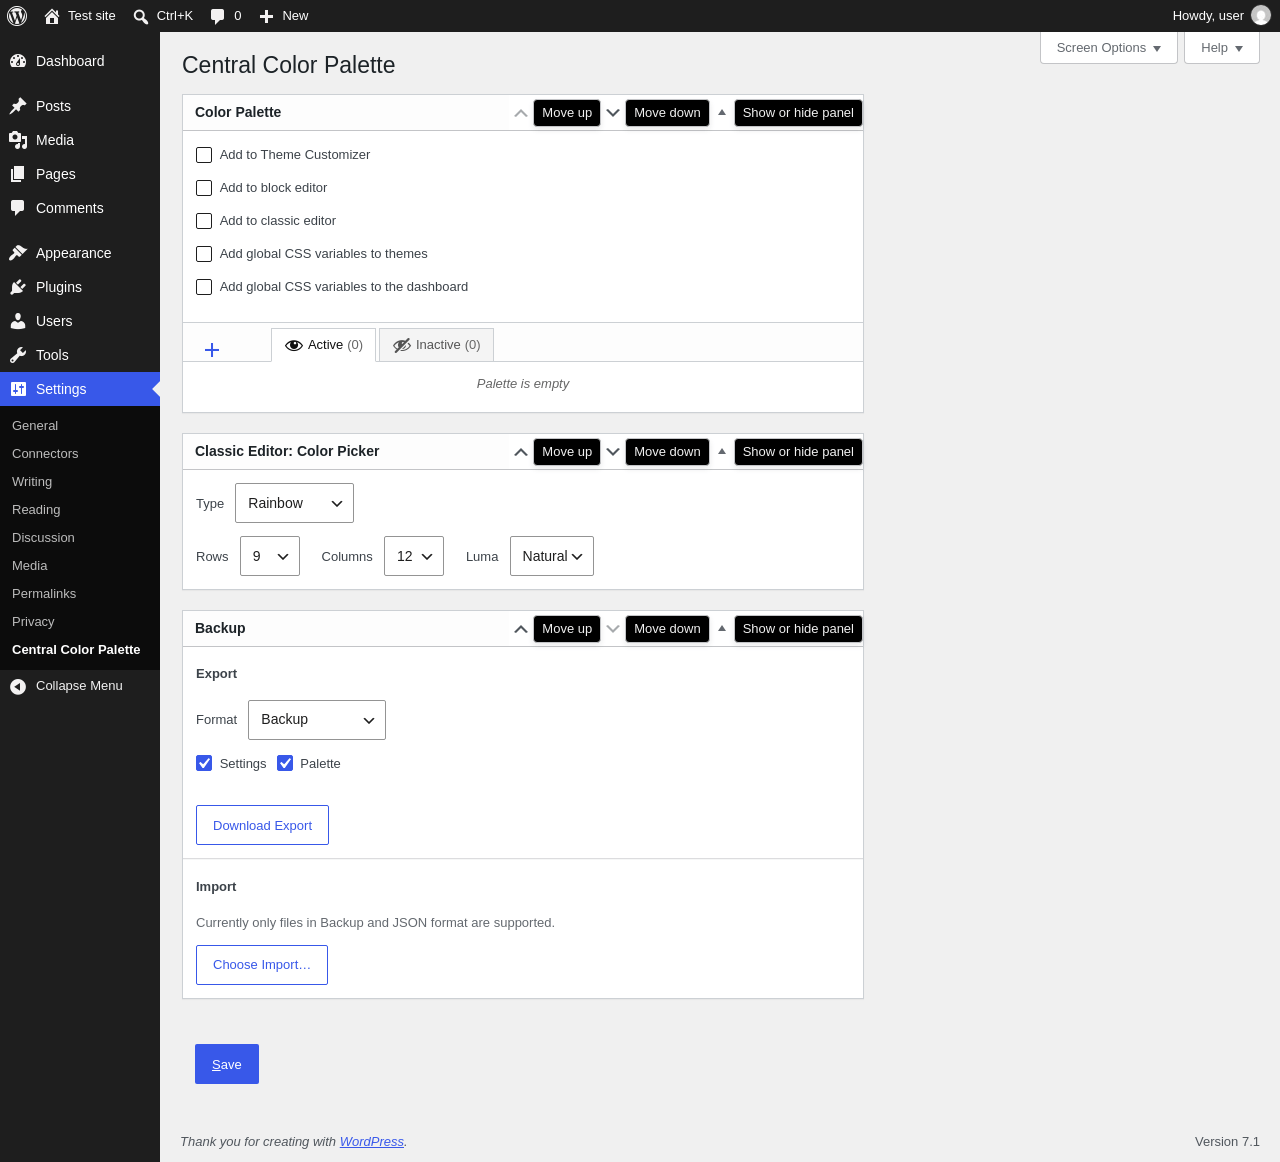Screen dimensions: 1280x1162
Task: Click the blue Save button
Action: pyautogui.click(x=227, y=1064)
